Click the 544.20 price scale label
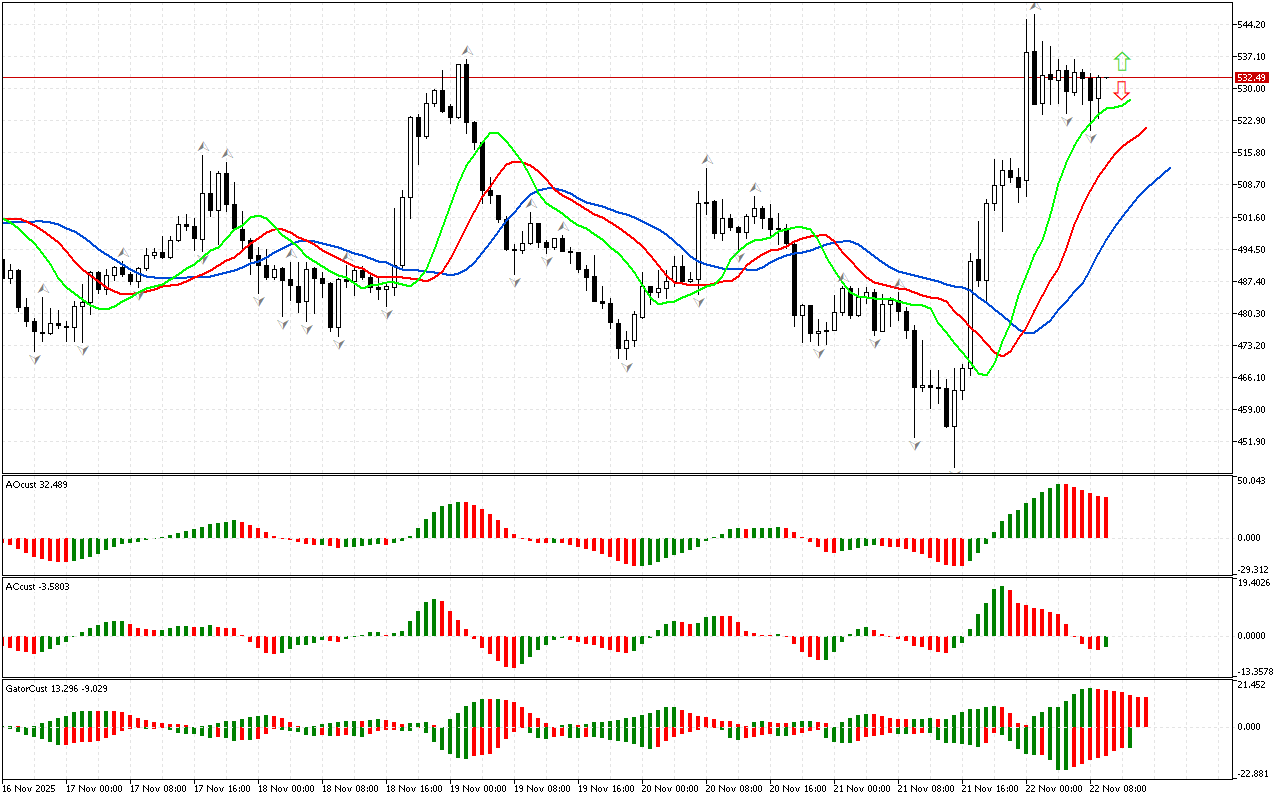The width and height of the screenshot is (1280, 800). [x=1251, y=24]
